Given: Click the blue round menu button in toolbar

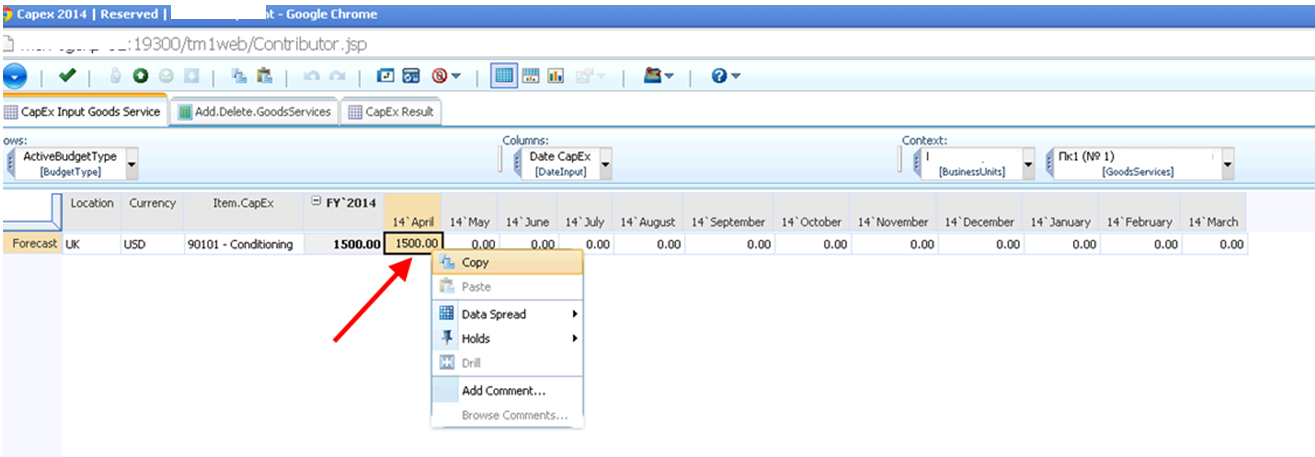Looking at the screenshot, I should 13,76.
